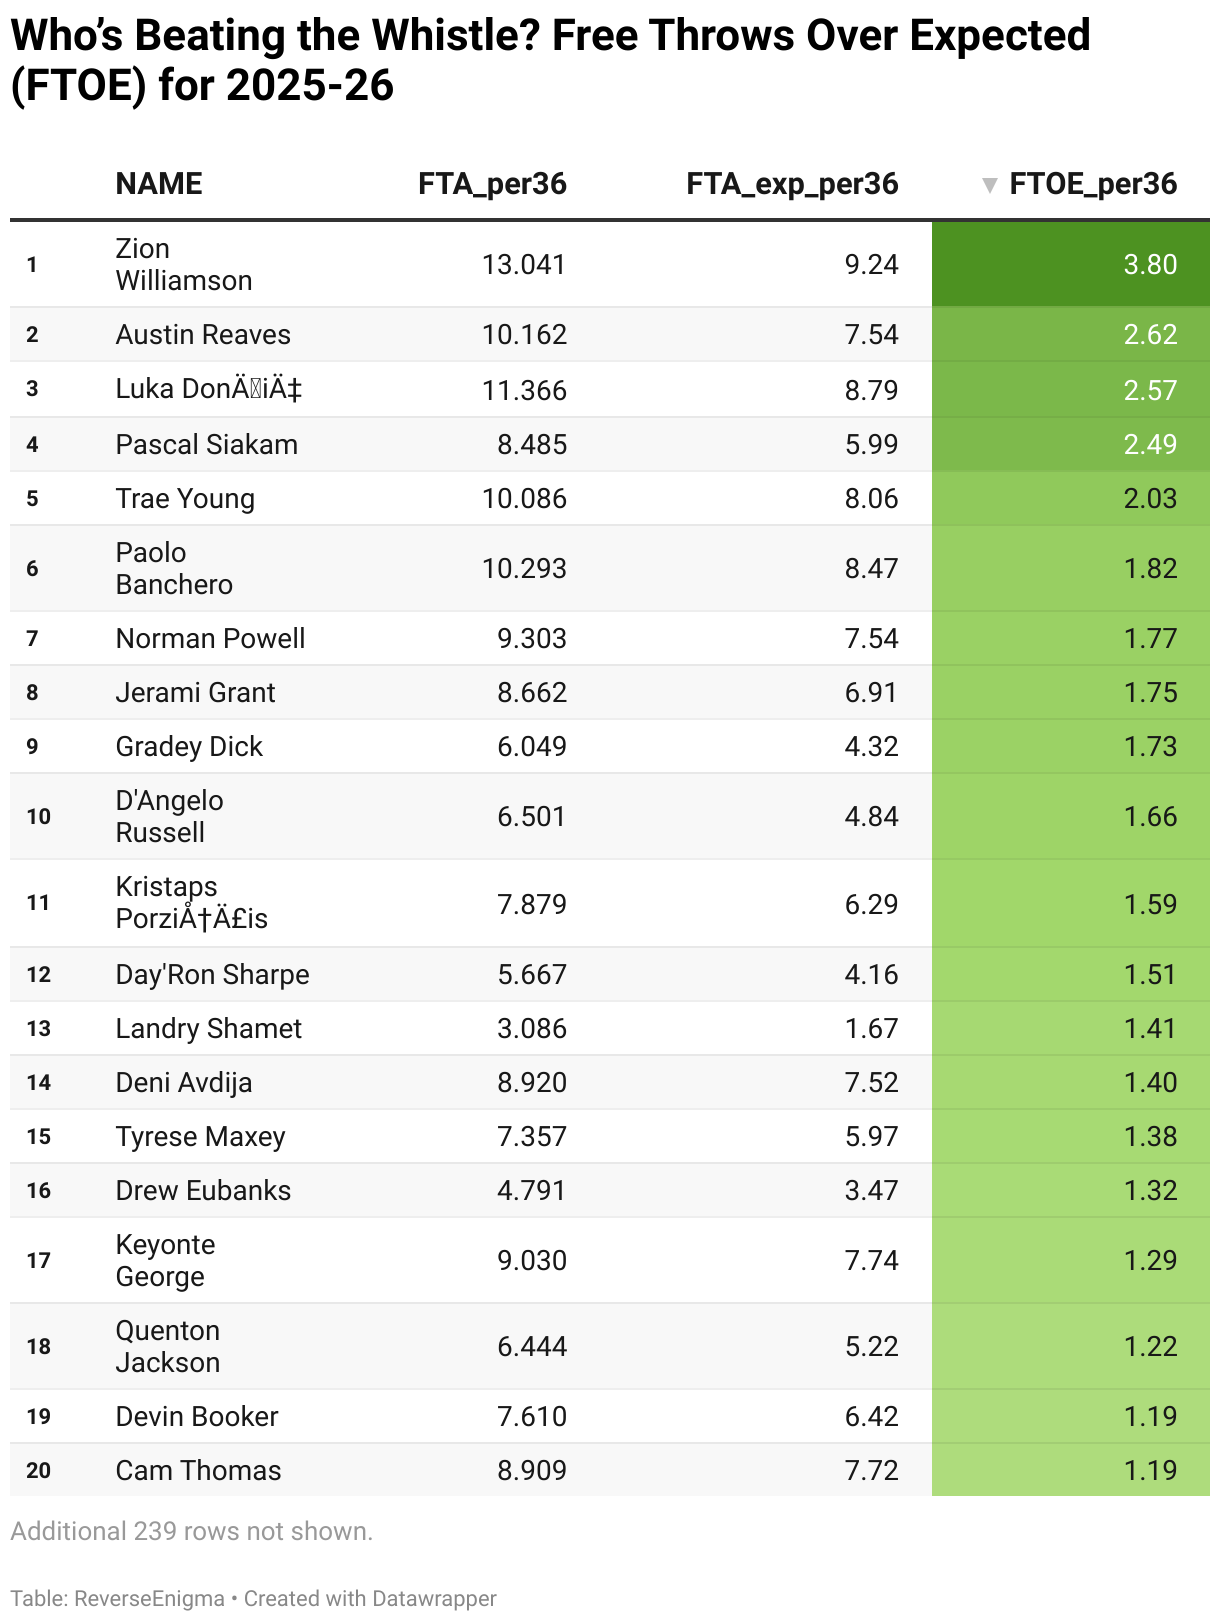Click the Austin Reaves name cell

(x=203, y=334)
